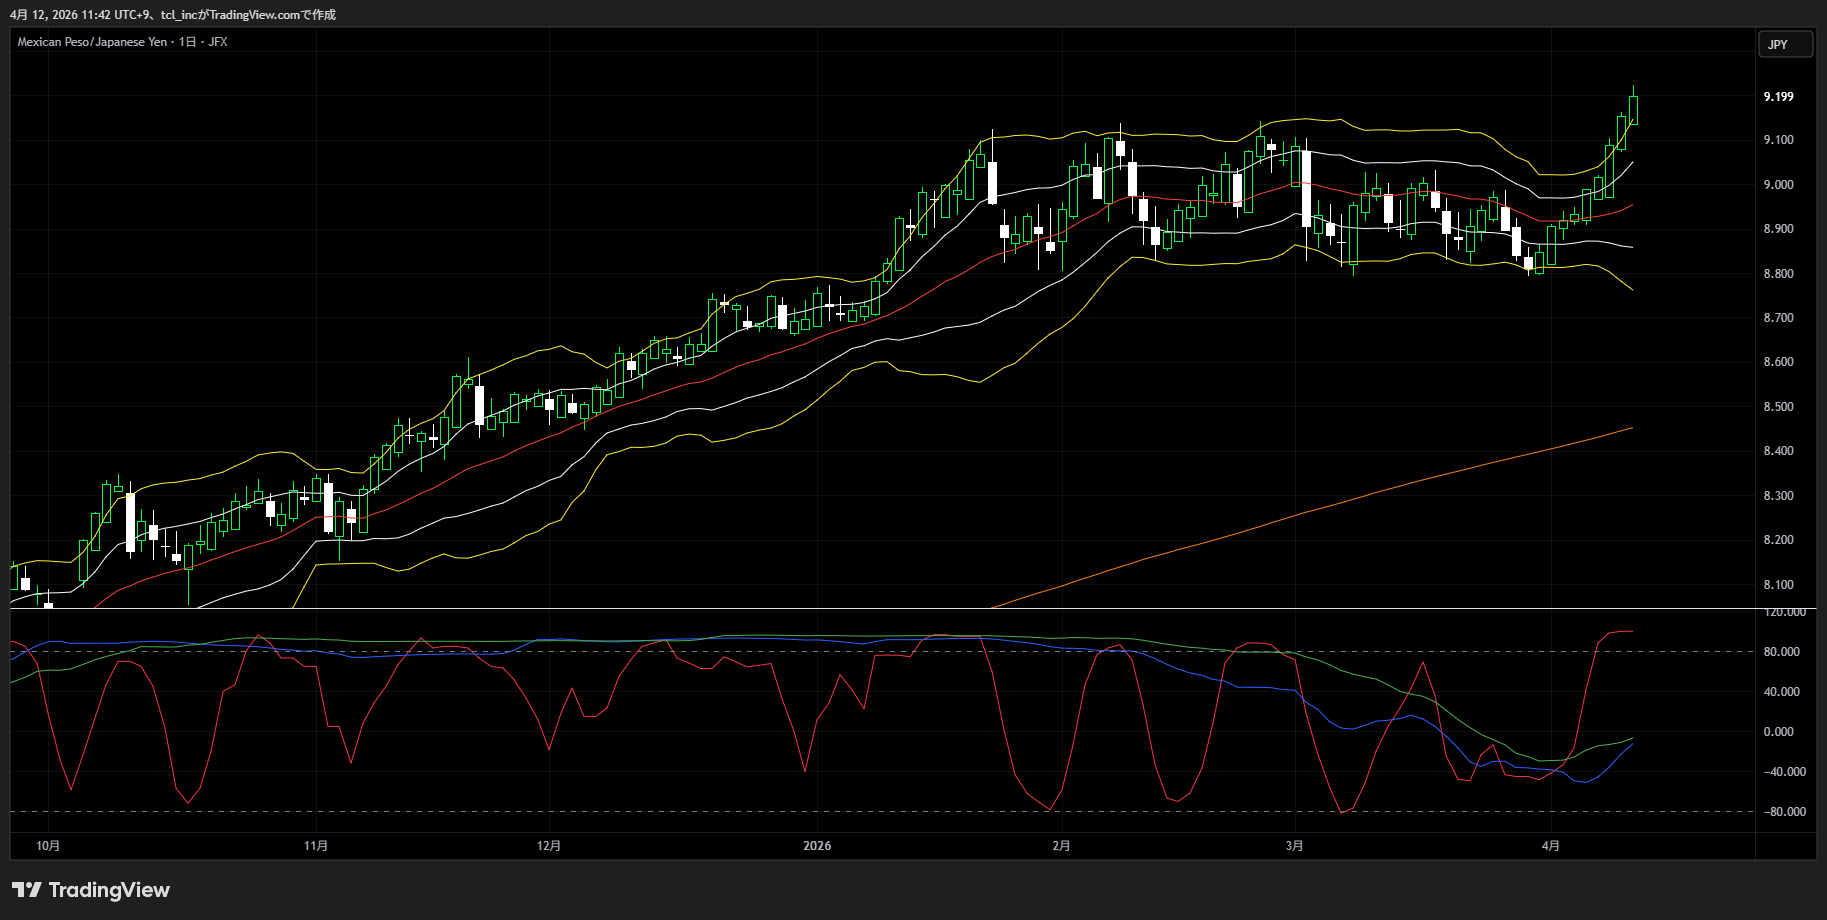Screen dimensions: 1827x920
Task: Click the latest green candlestick at far right
Action: coord(1633,110)
